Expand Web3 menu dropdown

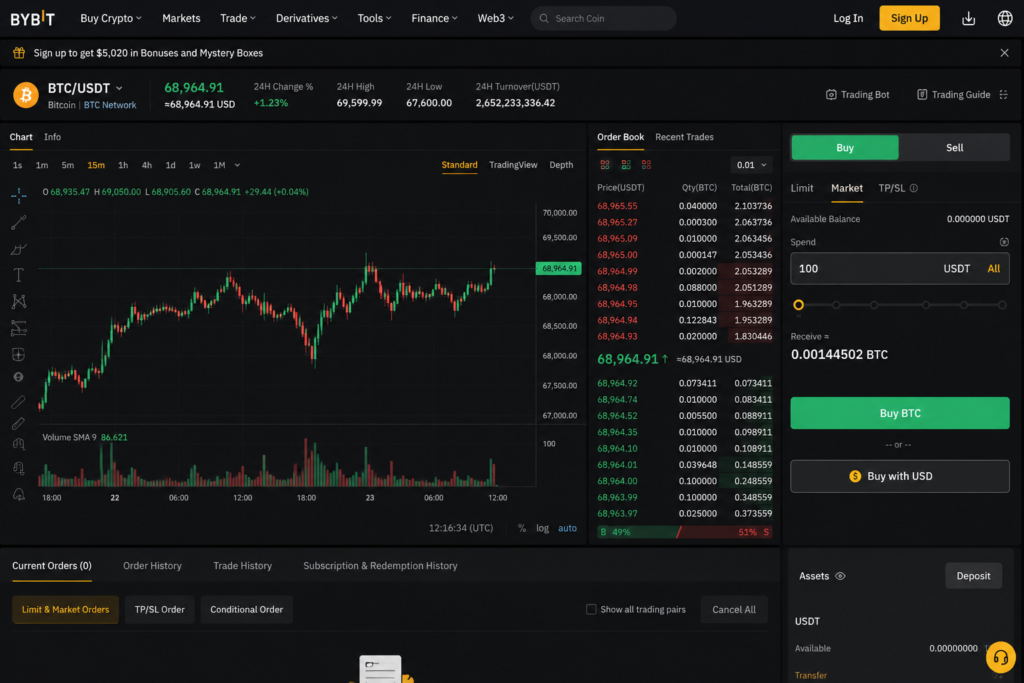(495, 18)
